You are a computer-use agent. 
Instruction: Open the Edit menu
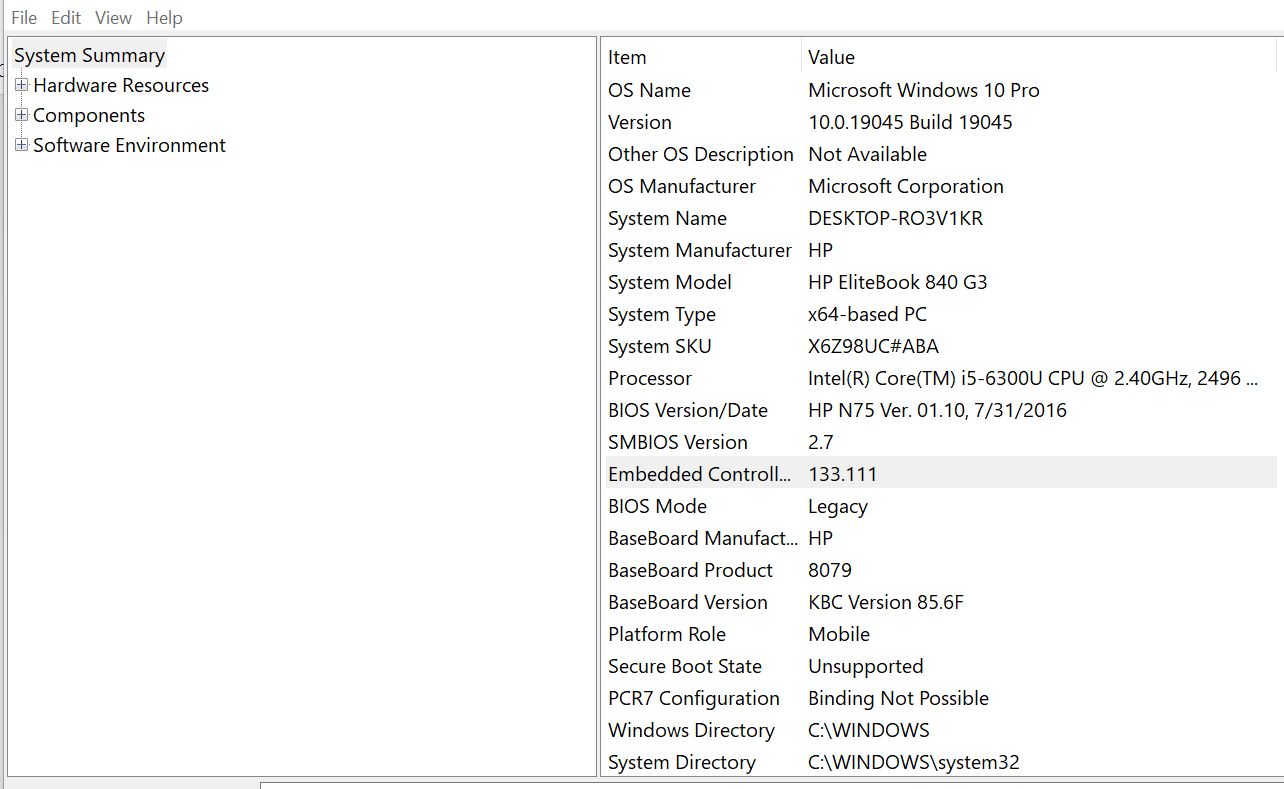(x=65, y=17)
